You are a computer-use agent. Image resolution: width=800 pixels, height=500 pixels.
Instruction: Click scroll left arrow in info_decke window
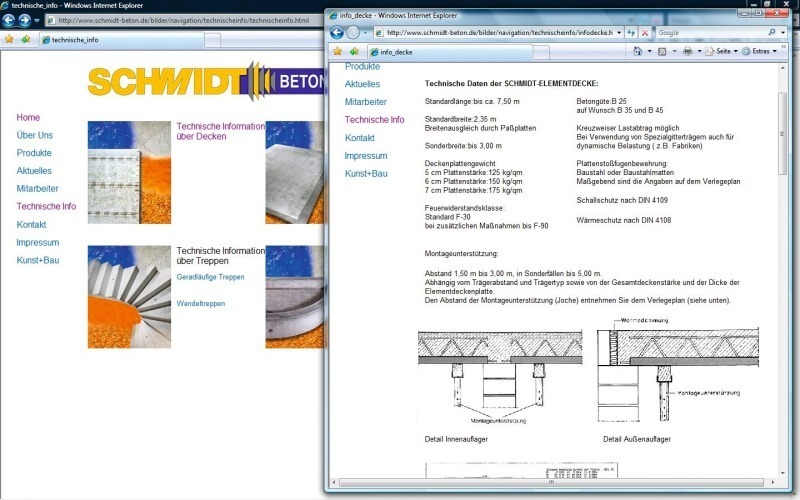(334, 482)
